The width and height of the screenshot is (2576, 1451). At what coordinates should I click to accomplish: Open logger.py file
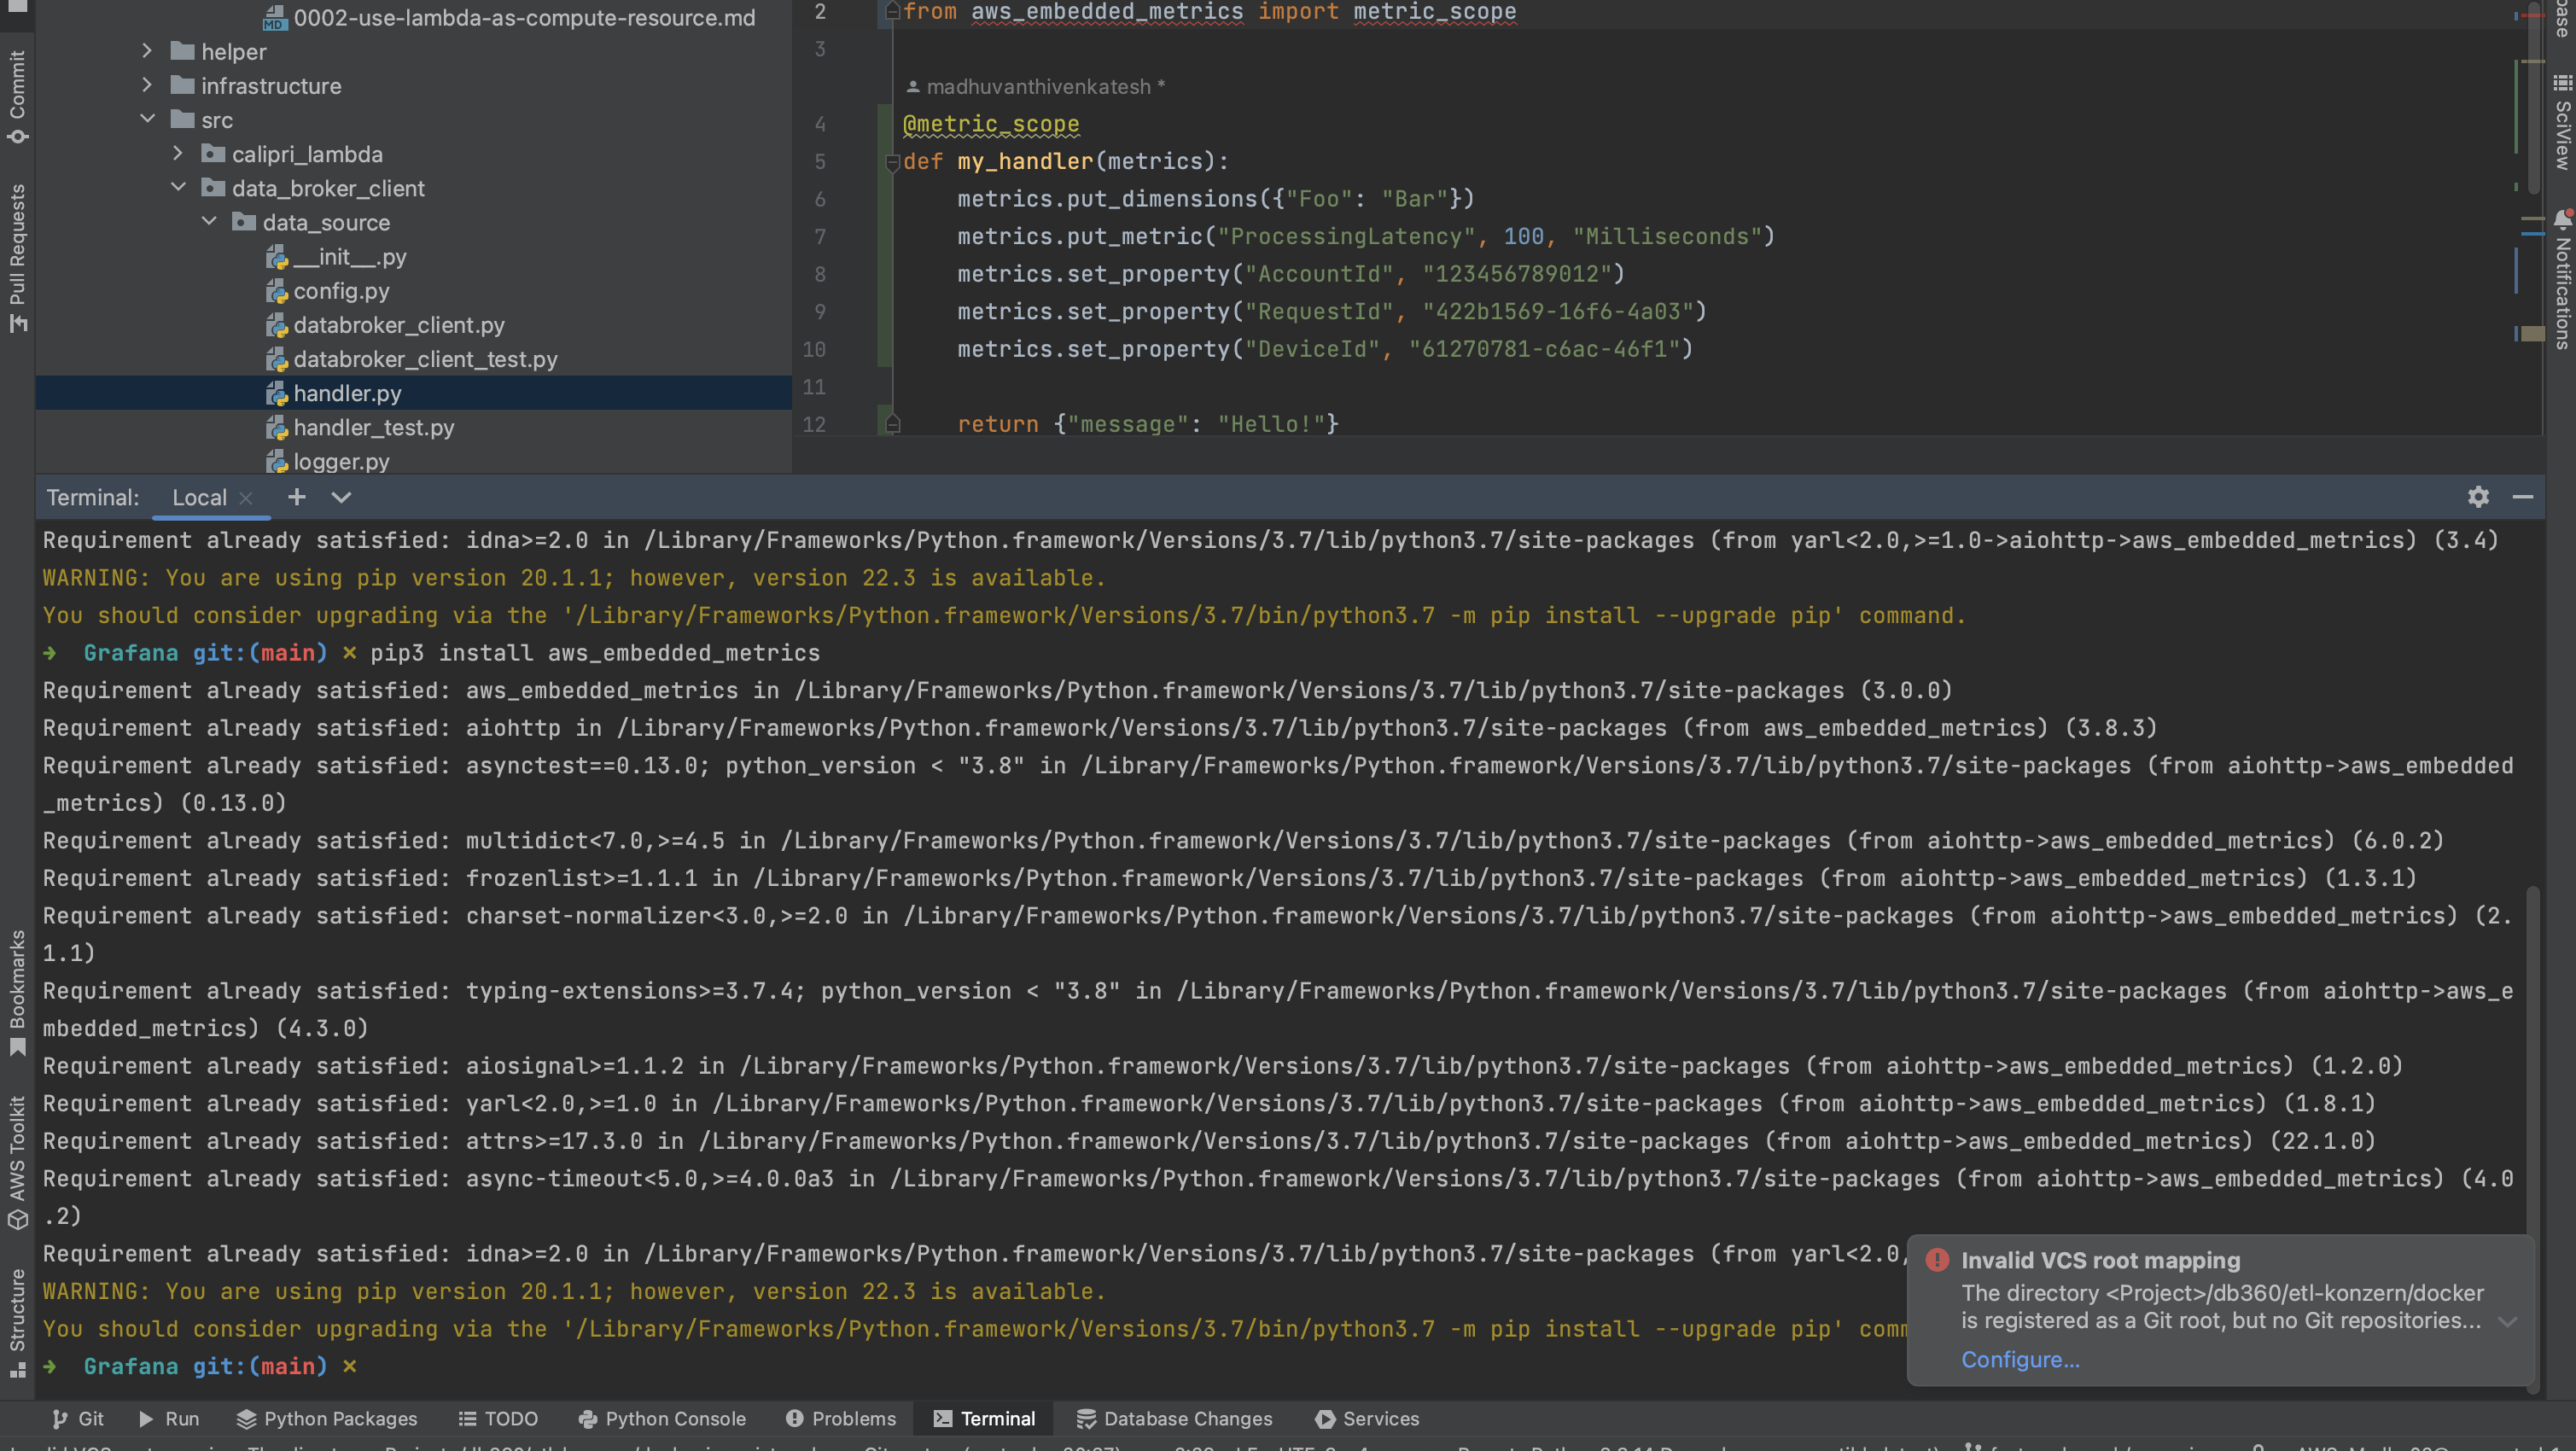pos(341,461)
